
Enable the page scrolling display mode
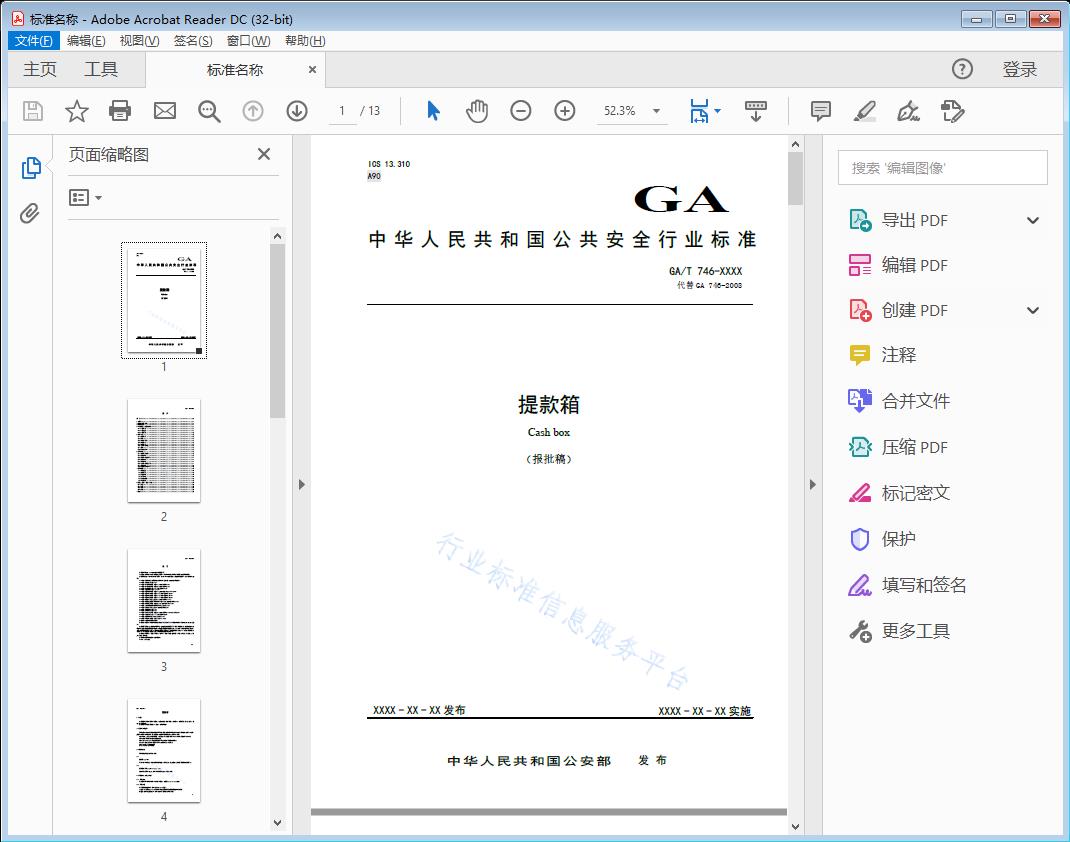[755, 111]
